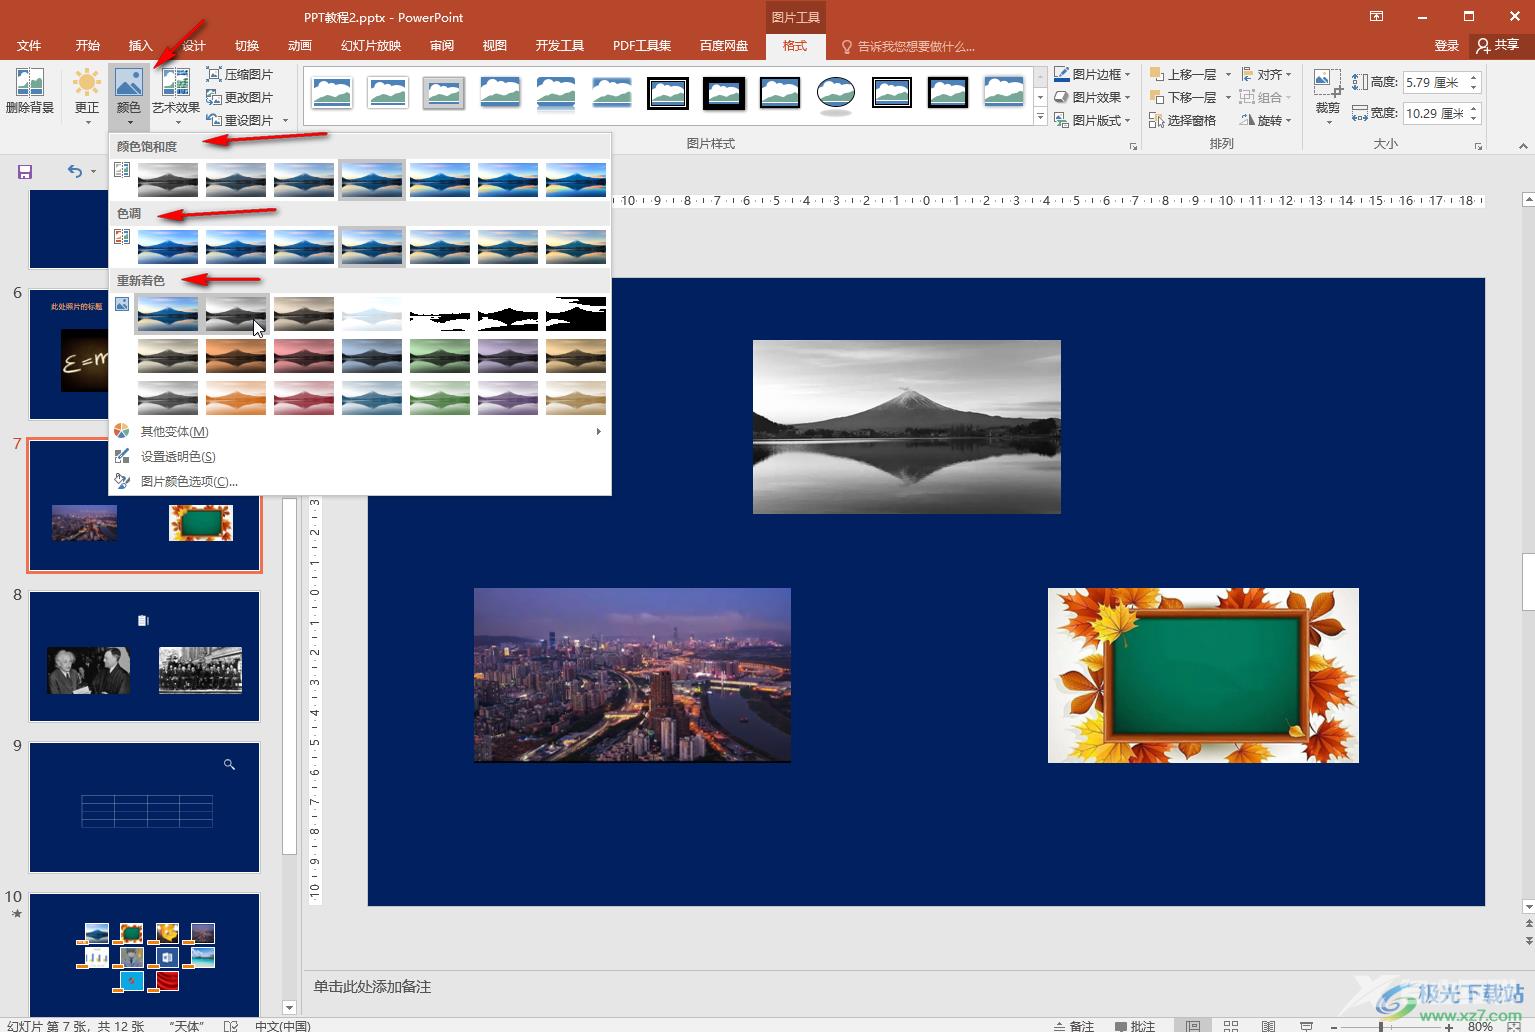1535x1032 pixels.
Task: Click Change Picture (更改图片)
Action: pyautogui.click(x=239, y=97)
